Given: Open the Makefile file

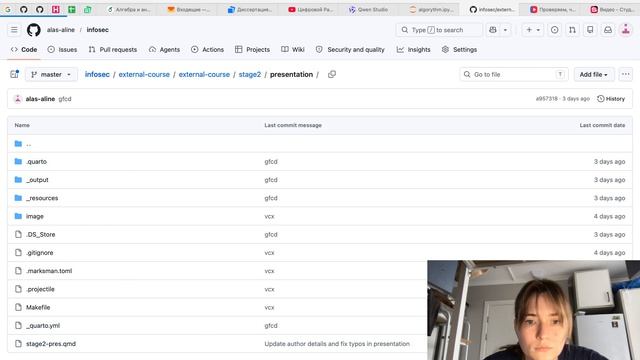Looking at the screenshot, I should coord(38,307).
